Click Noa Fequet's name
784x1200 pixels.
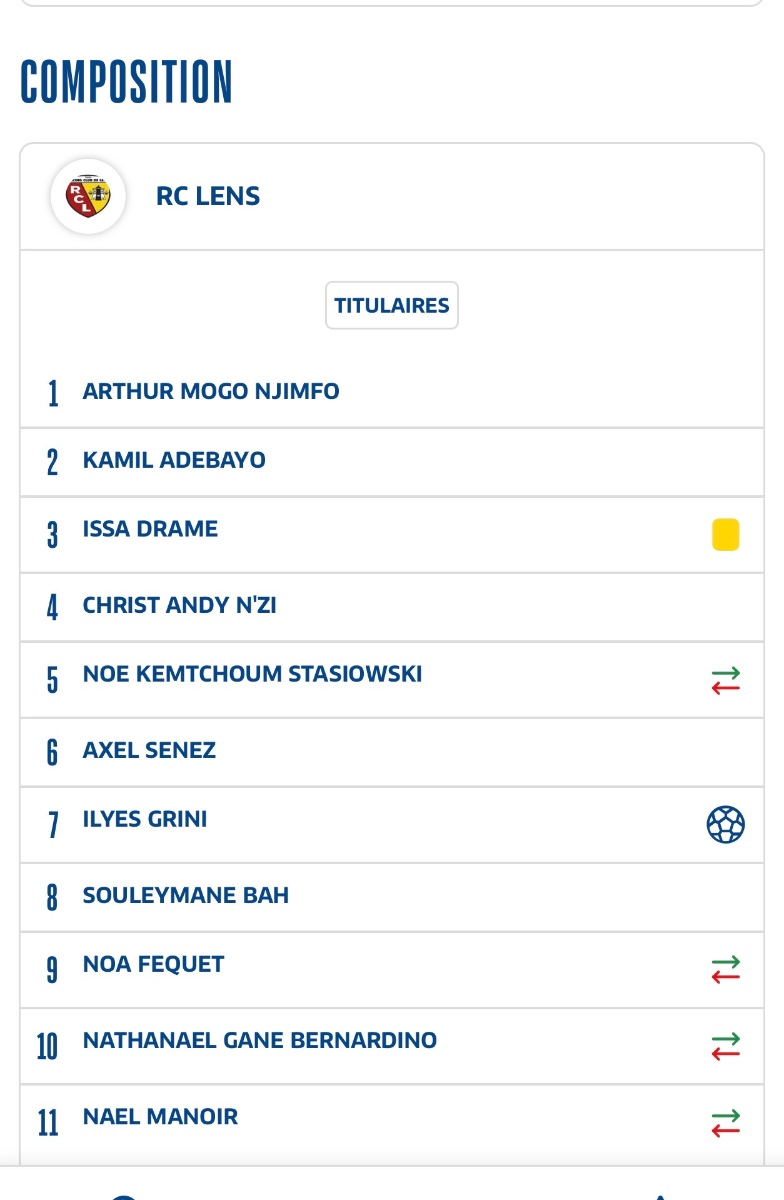pos(153,964)
